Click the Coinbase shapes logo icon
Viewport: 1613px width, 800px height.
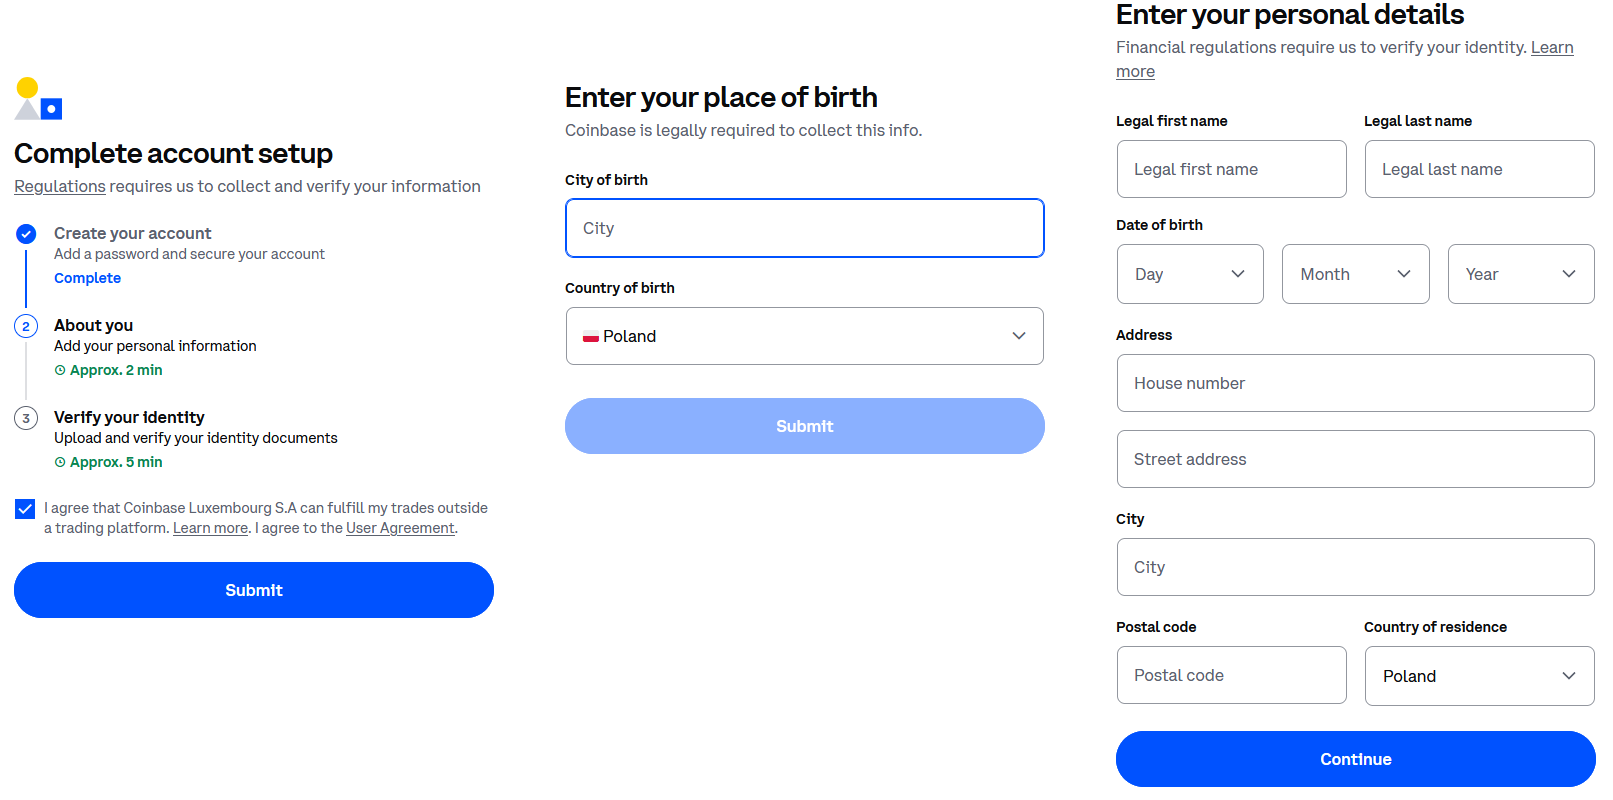[x=39, y=99]
